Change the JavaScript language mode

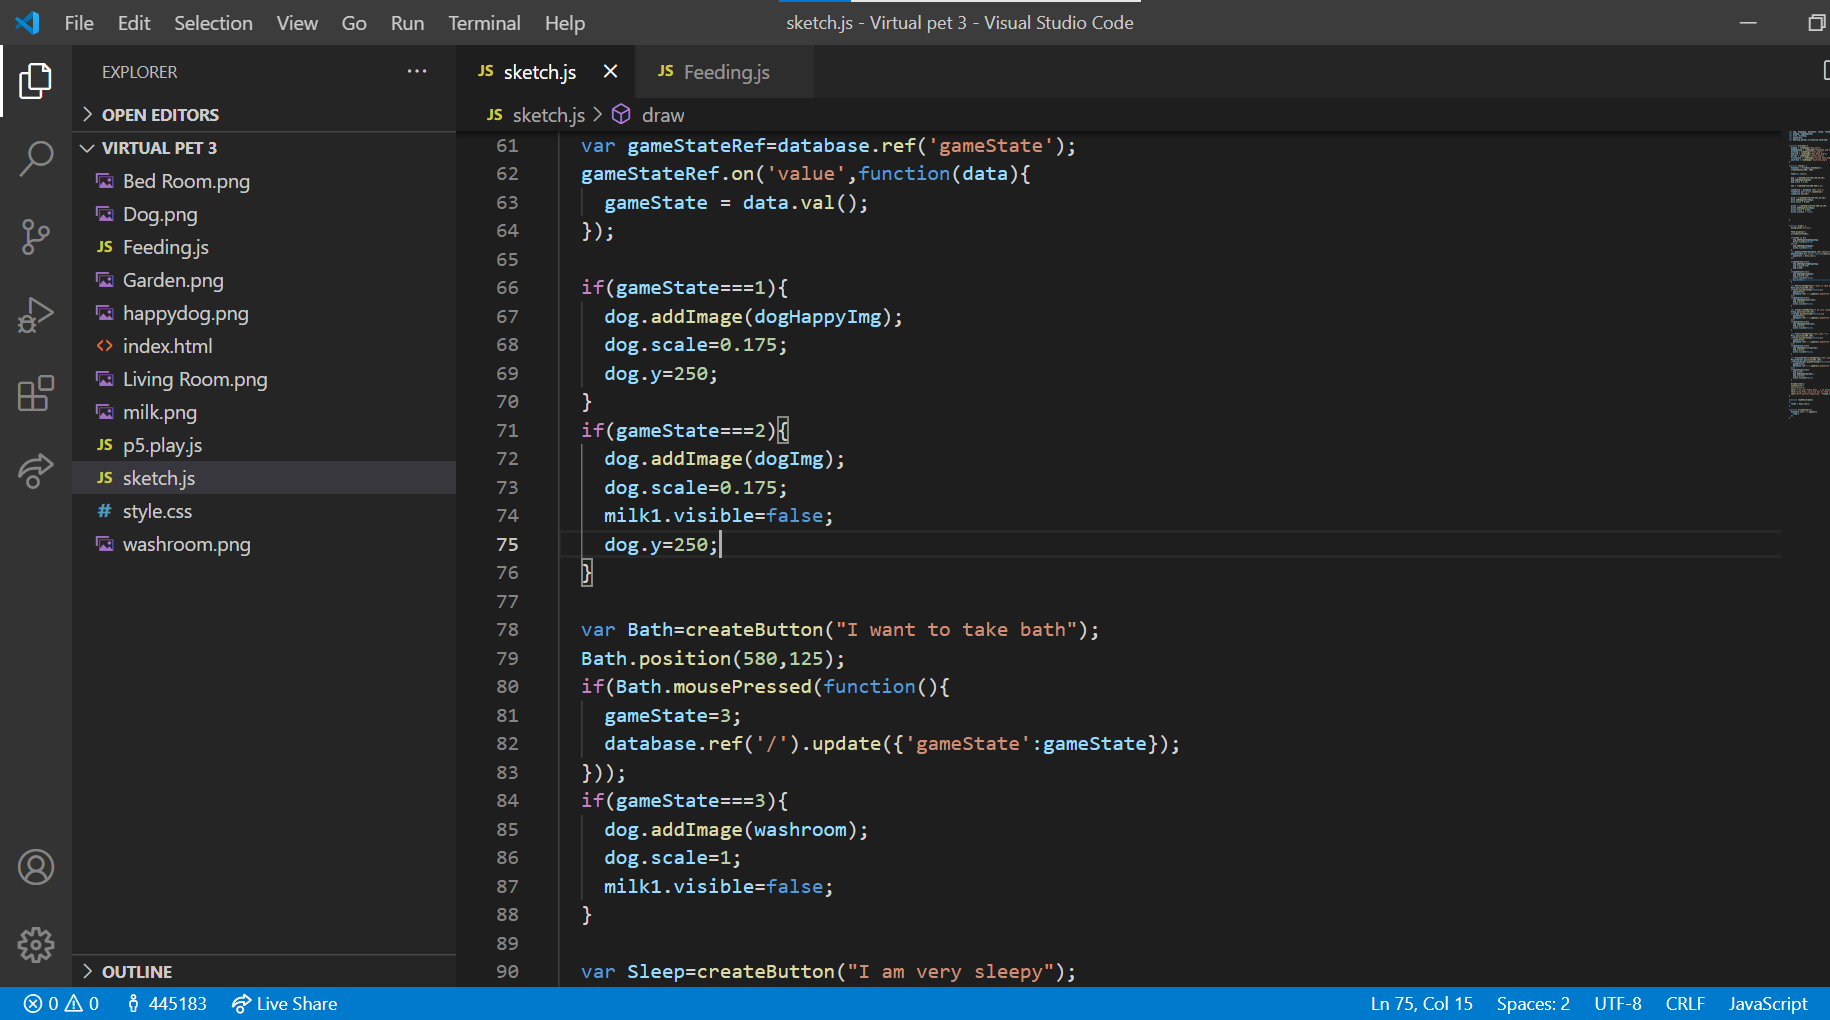(x=1767, y=1003)
